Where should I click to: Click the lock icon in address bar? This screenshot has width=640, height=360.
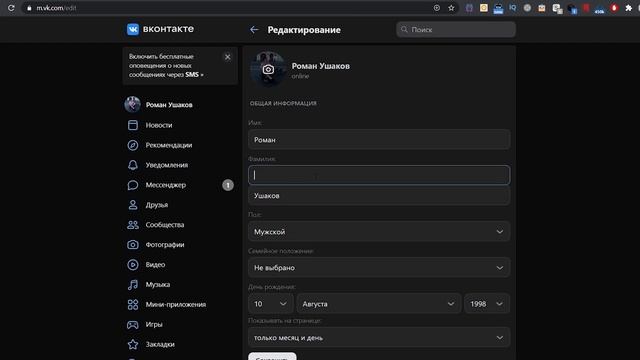[x=29, y=8]
